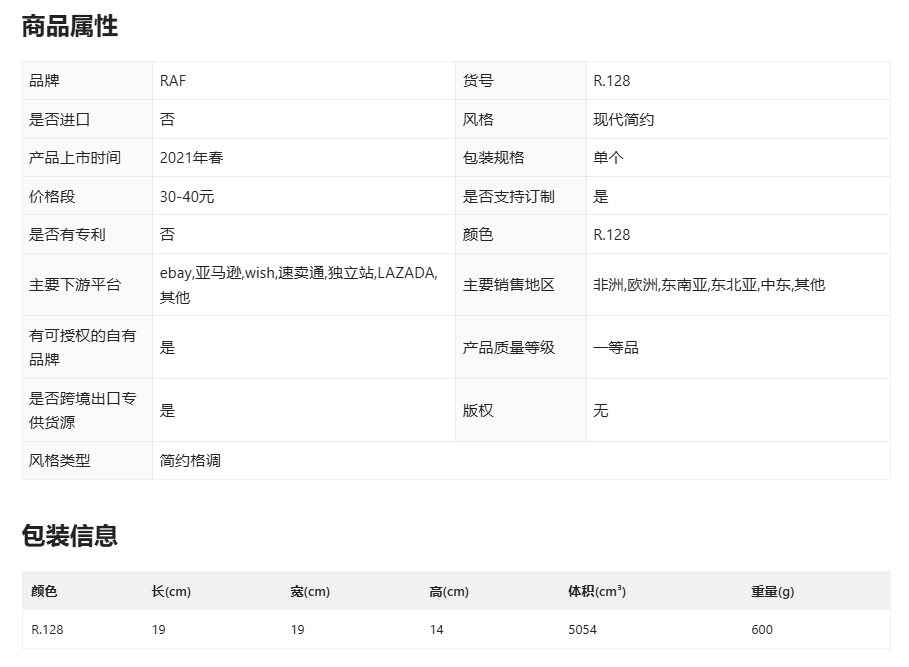Click the sales regions value starting with 非洲

point(709,285)
